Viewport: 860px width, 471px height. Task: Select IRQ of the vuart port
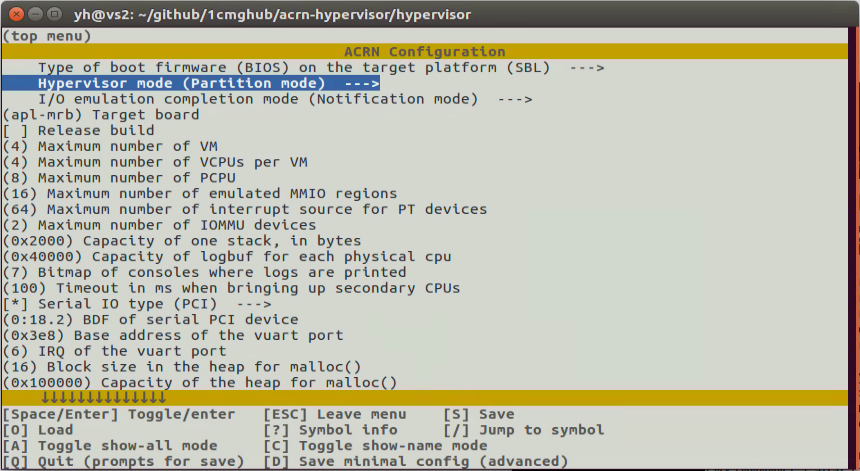click(x=114, y=351)
